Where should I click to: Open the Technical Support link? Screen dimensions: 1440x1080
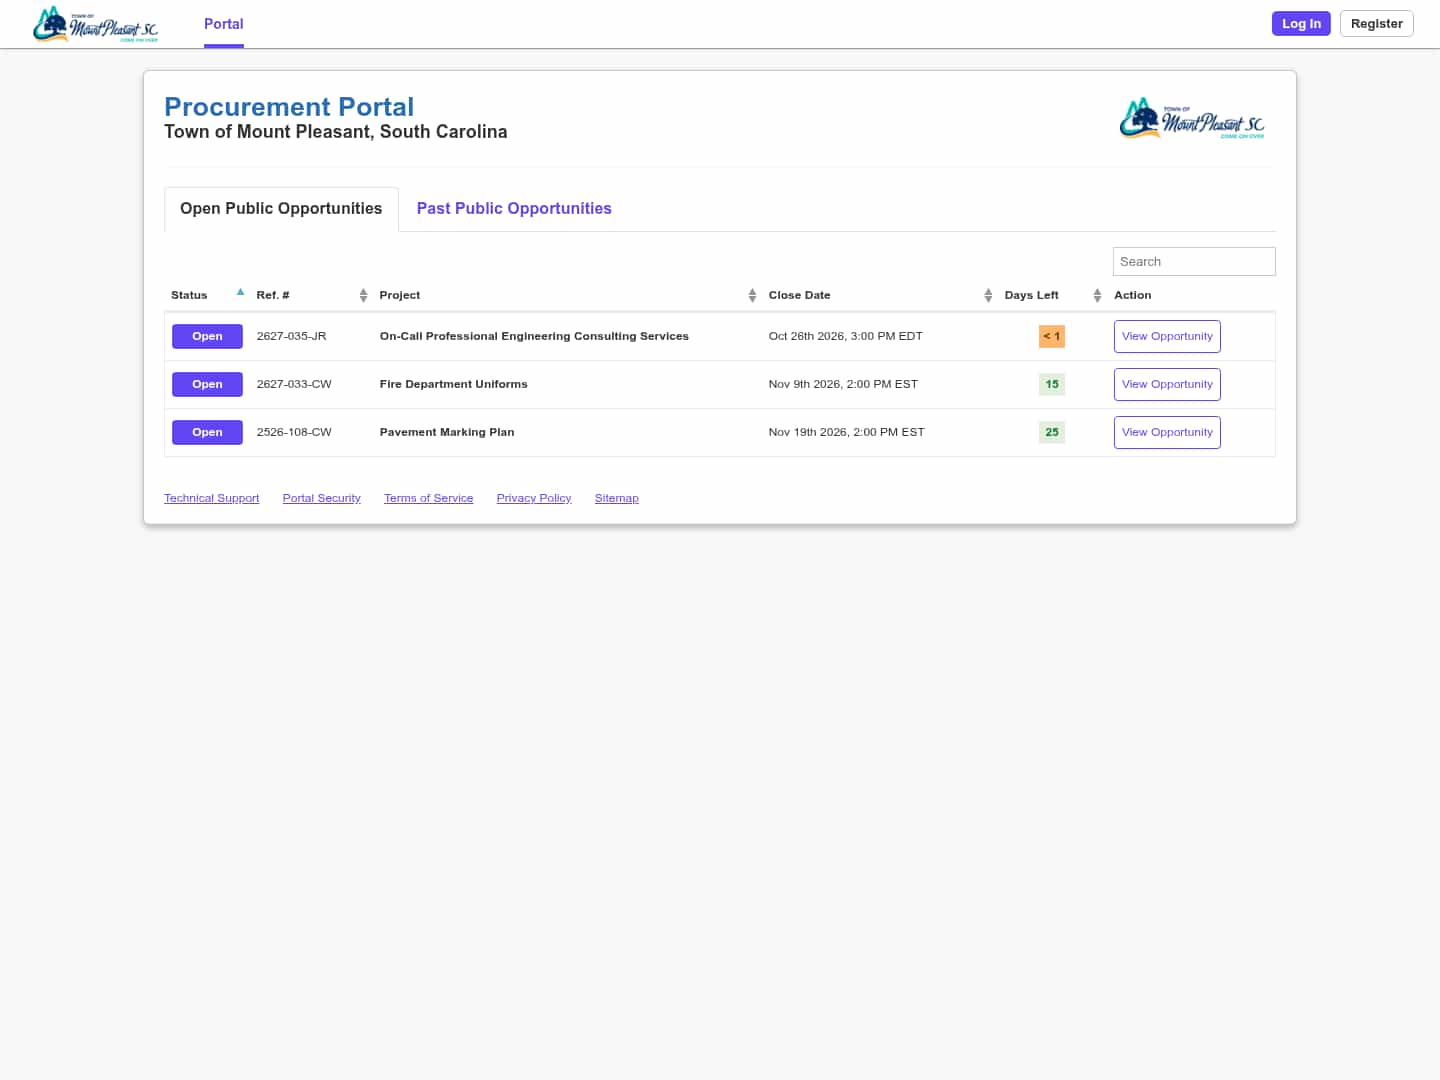212,498
